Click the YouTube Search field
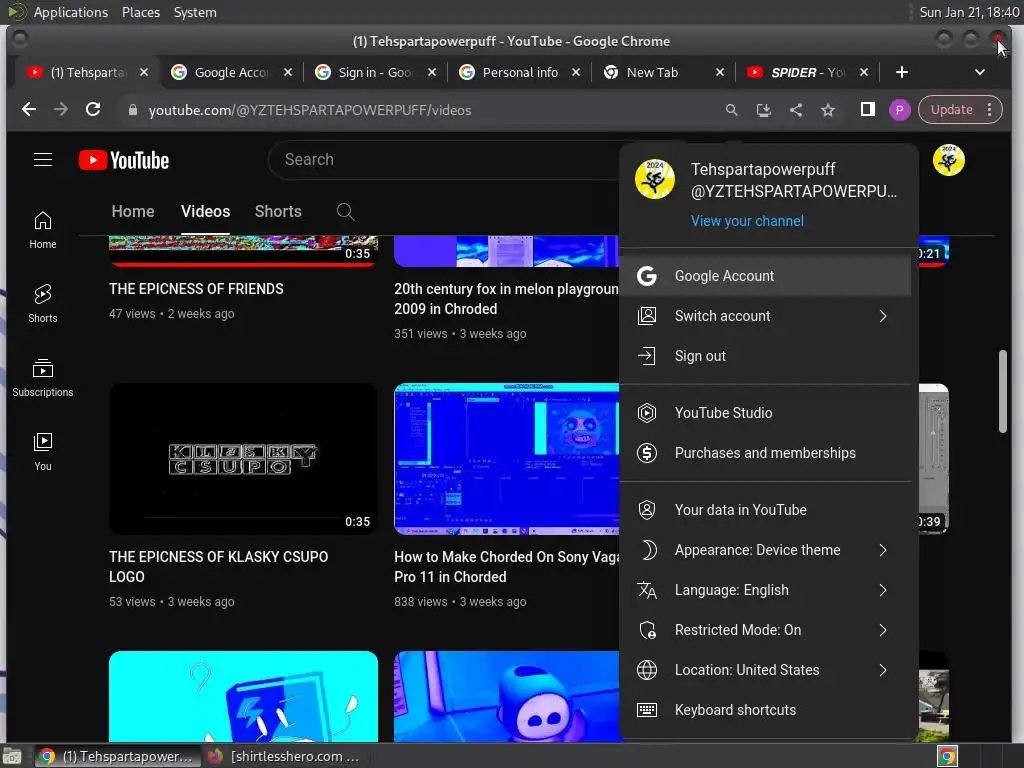The image size is (1024, 768). 444,160
